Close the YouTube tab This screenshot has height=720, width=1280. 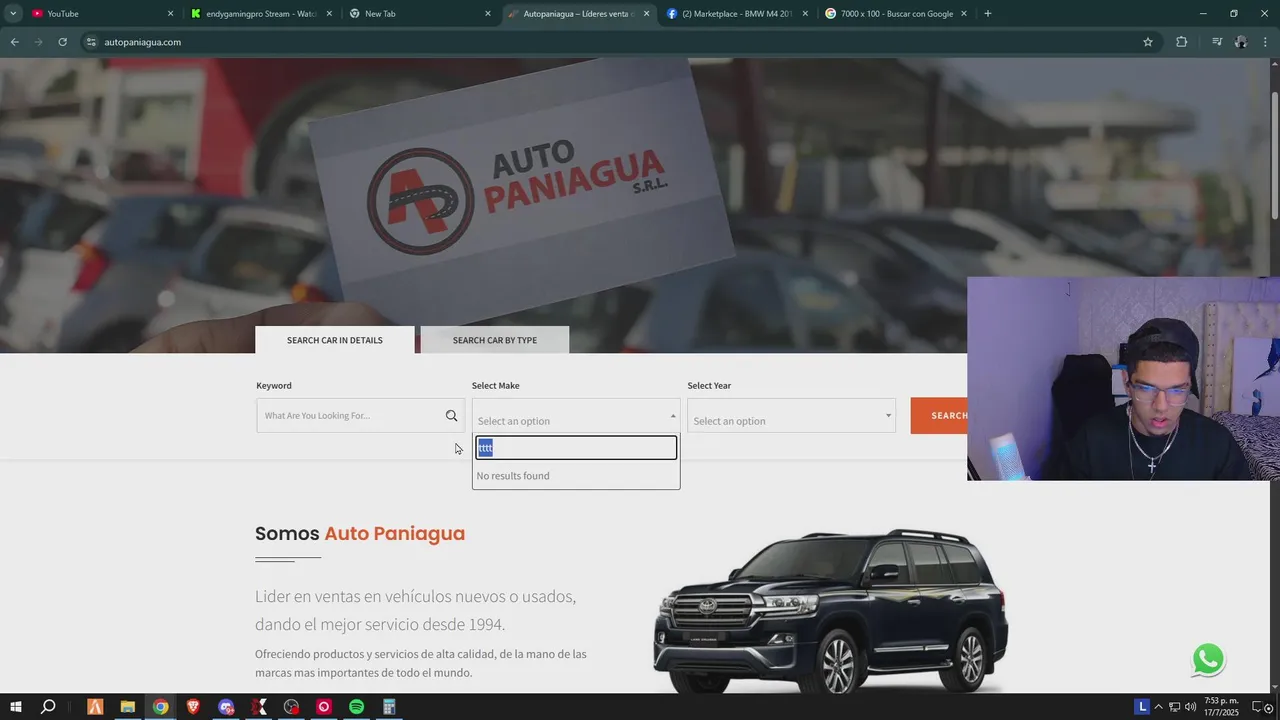170,14
